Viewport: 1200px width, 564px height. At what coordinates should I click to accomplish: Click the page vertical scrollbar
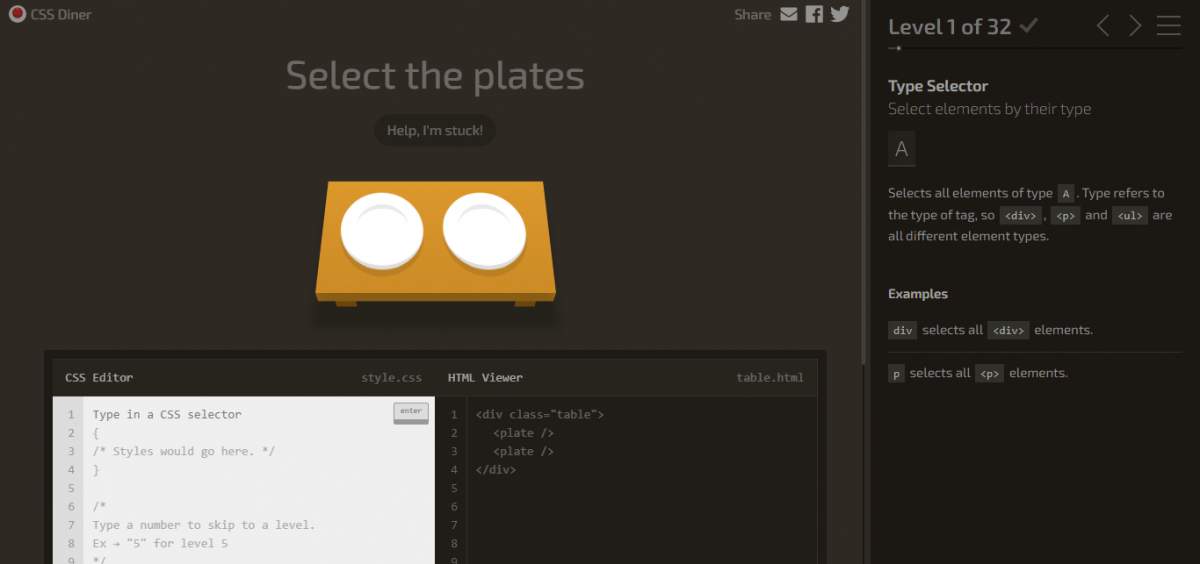coord(864,180)
